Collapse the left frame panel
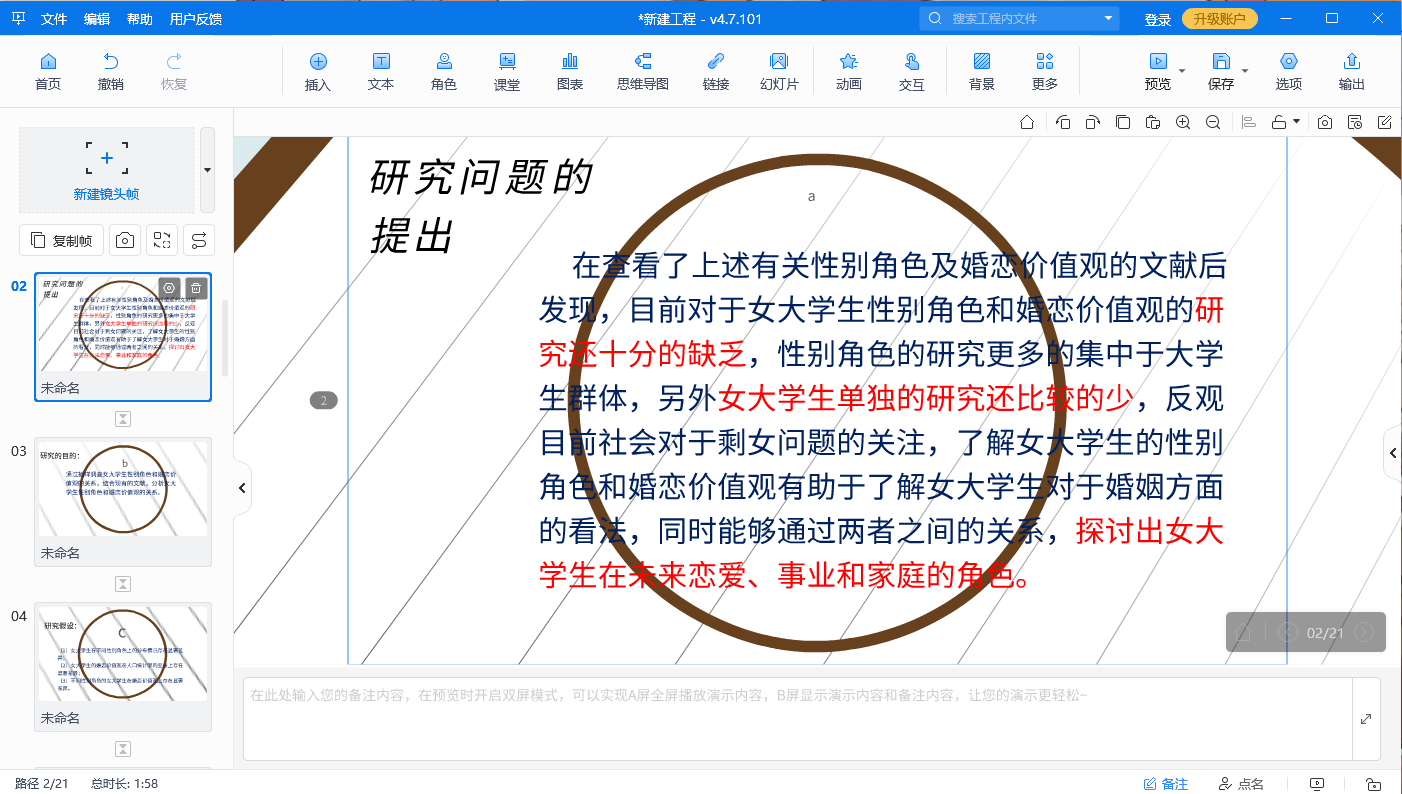Viewport: 1402px width, 794px height. [242, 488]
